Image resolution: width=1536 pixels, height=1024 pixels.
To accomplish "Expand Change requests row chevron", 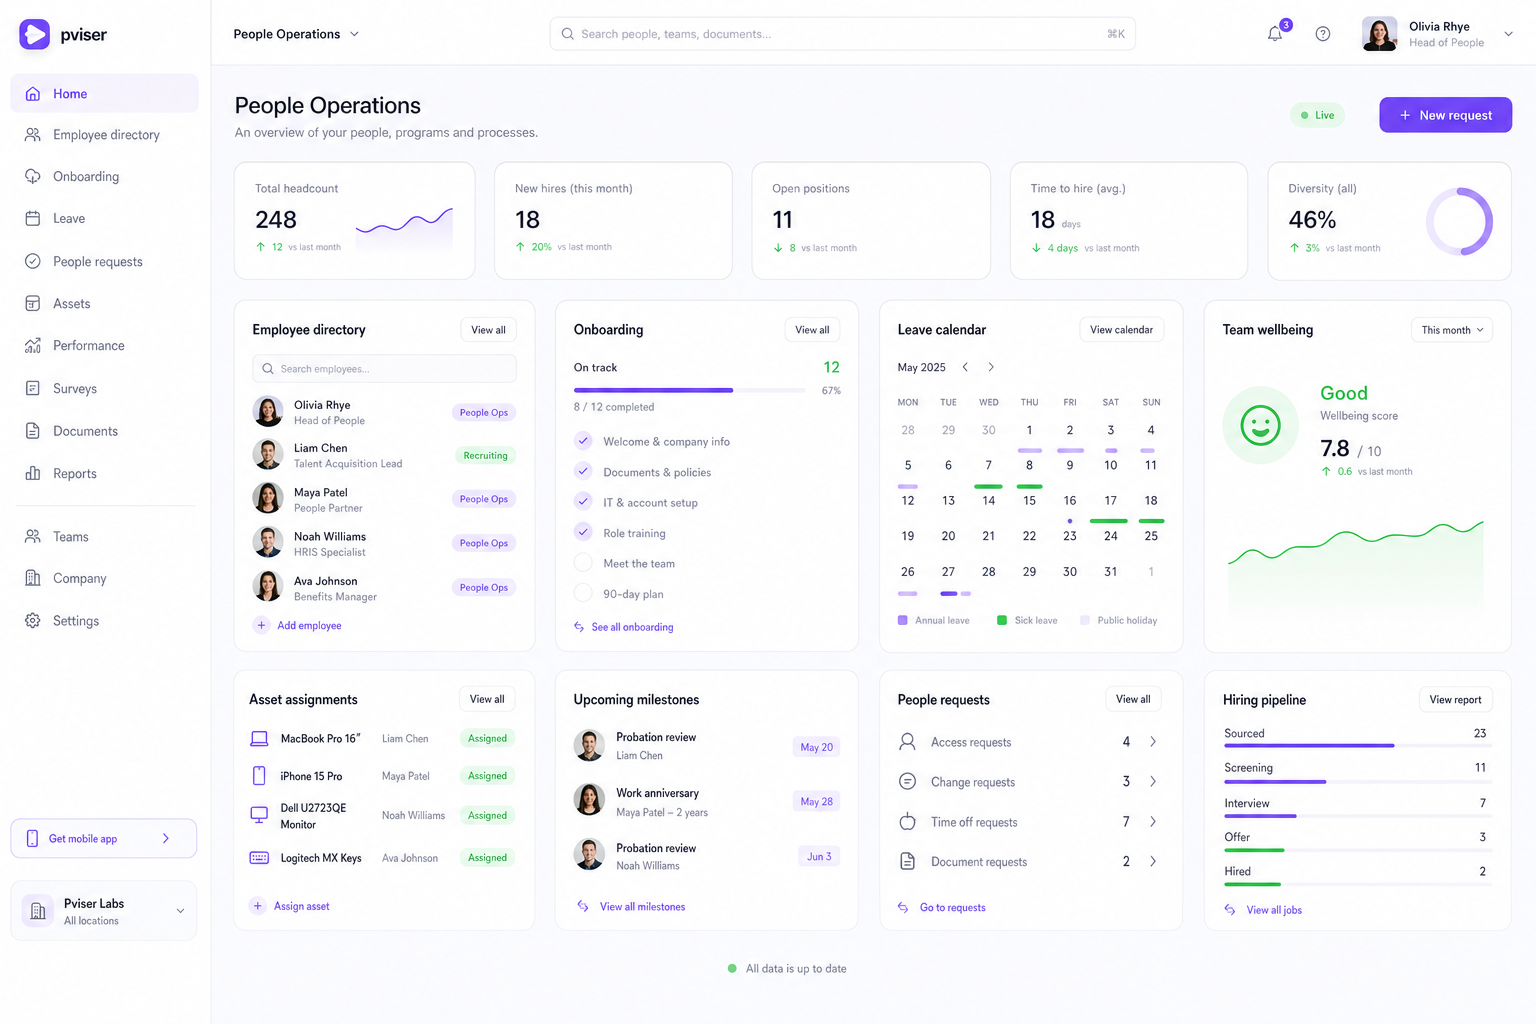I will click(1153, 781).
